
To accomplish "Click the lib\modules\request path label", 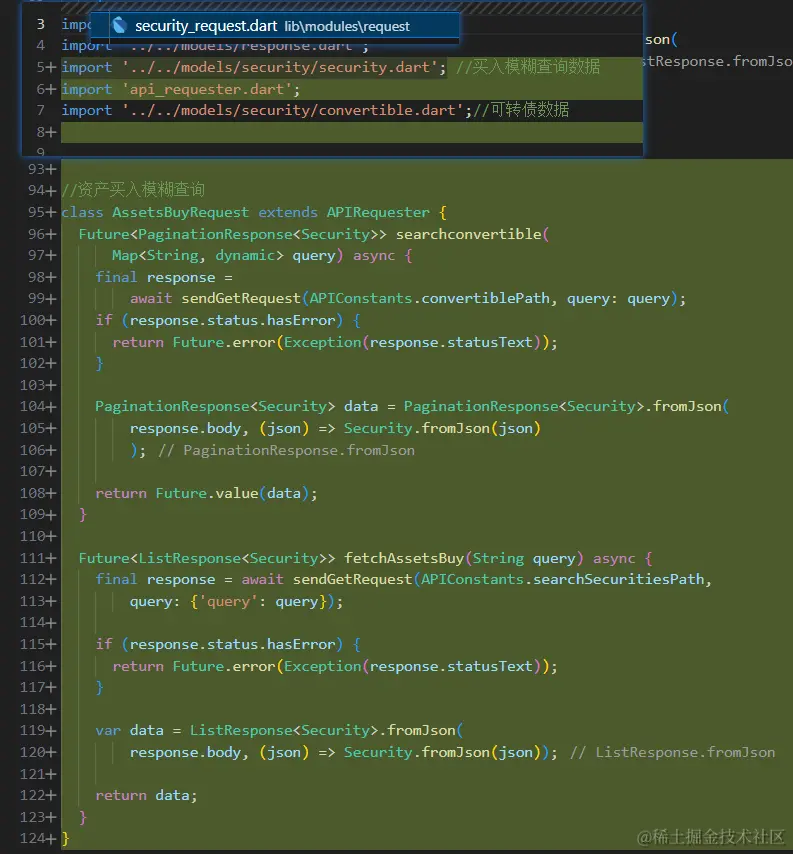I will pos(346,26).
